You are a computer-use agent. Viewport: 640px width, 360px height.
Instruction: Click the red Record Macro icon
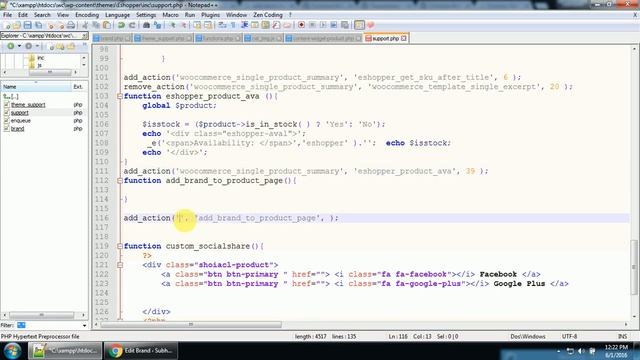301,25
